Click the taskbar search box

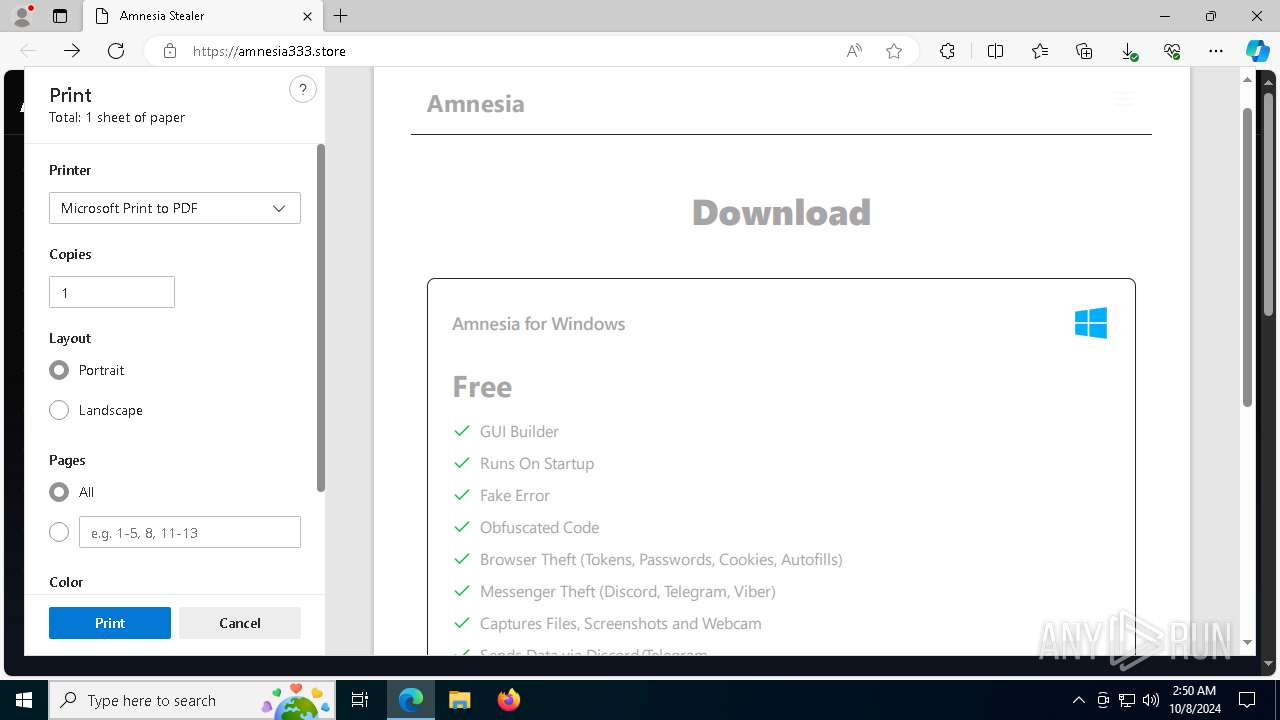point(193,700)
